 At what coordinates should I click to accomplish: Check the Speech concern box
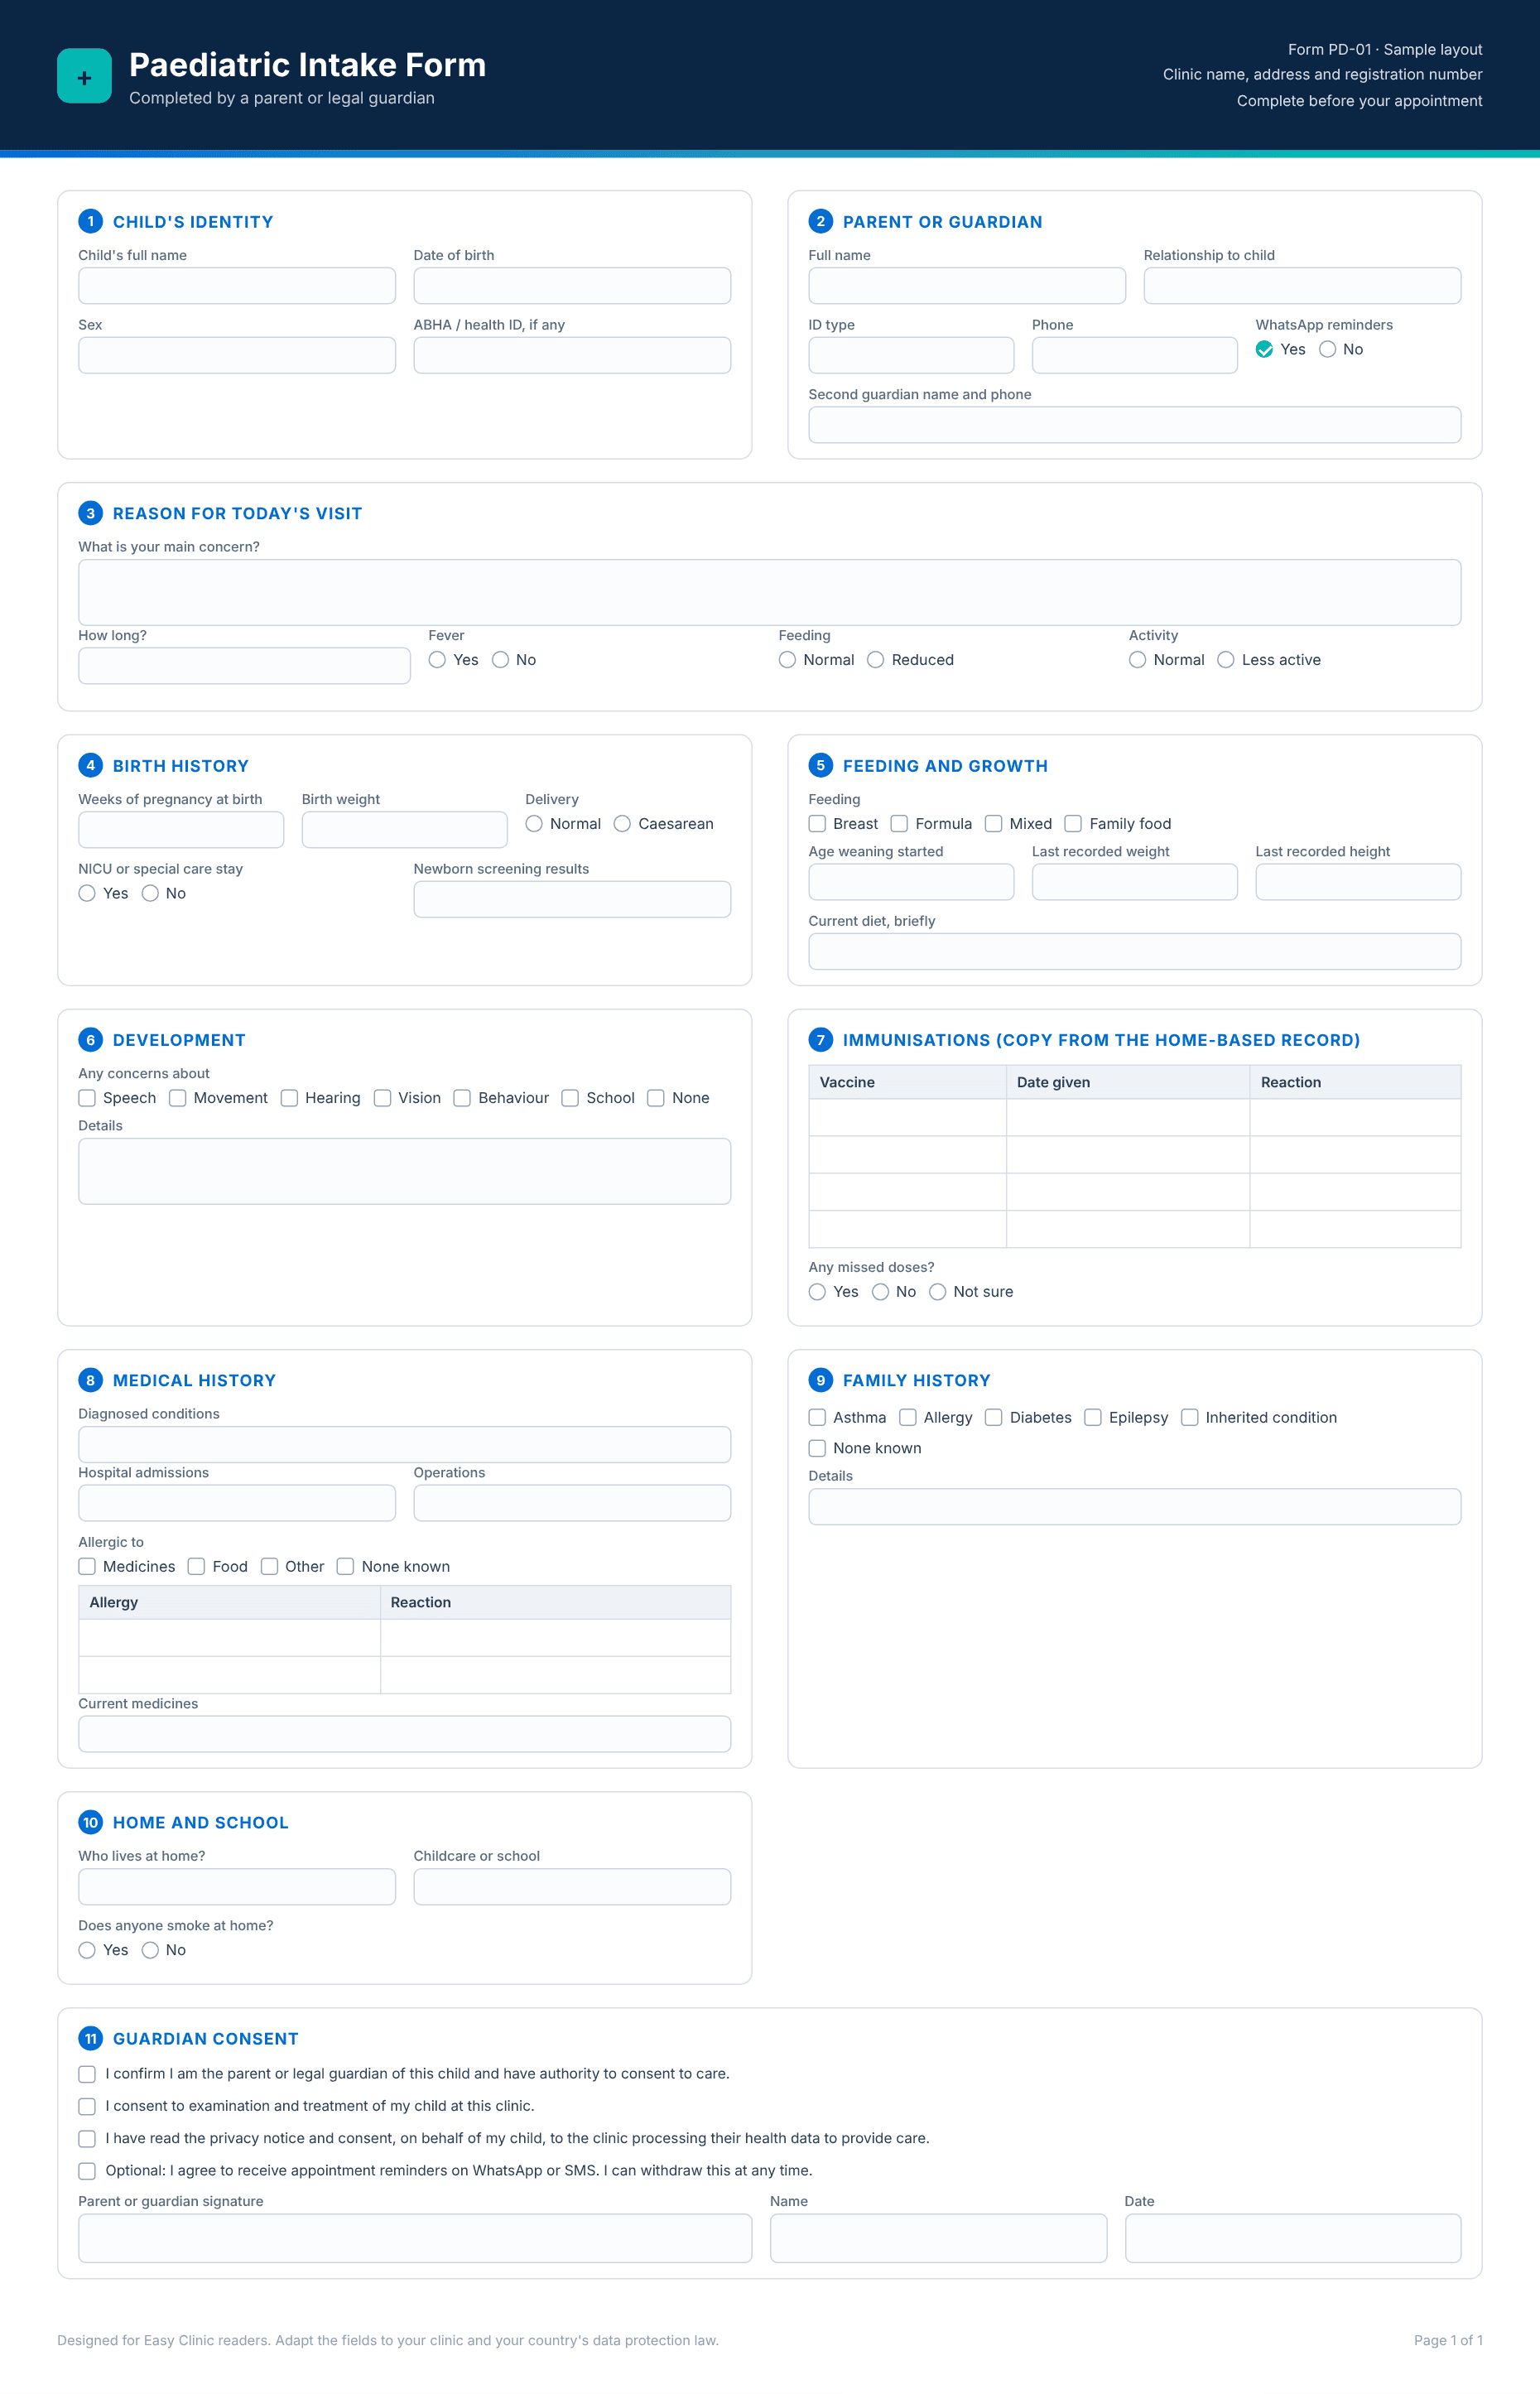[x=87, y=1098]
